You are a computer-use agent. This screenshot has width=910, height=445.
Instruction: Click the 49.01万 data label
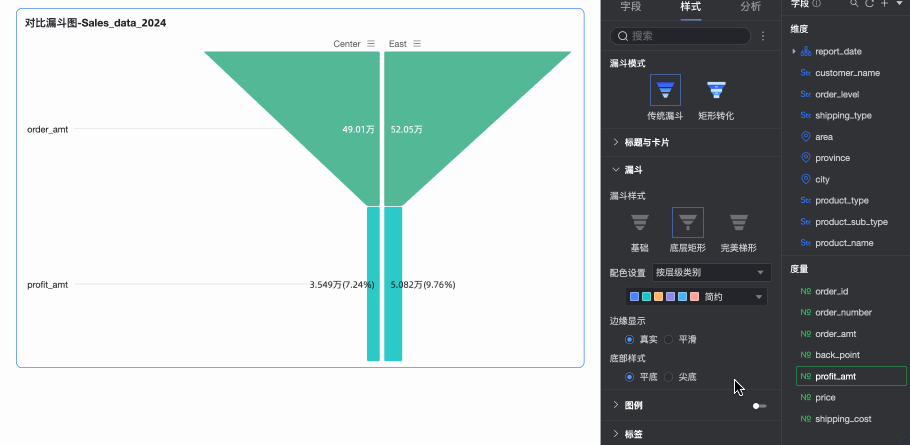(358, 129)
